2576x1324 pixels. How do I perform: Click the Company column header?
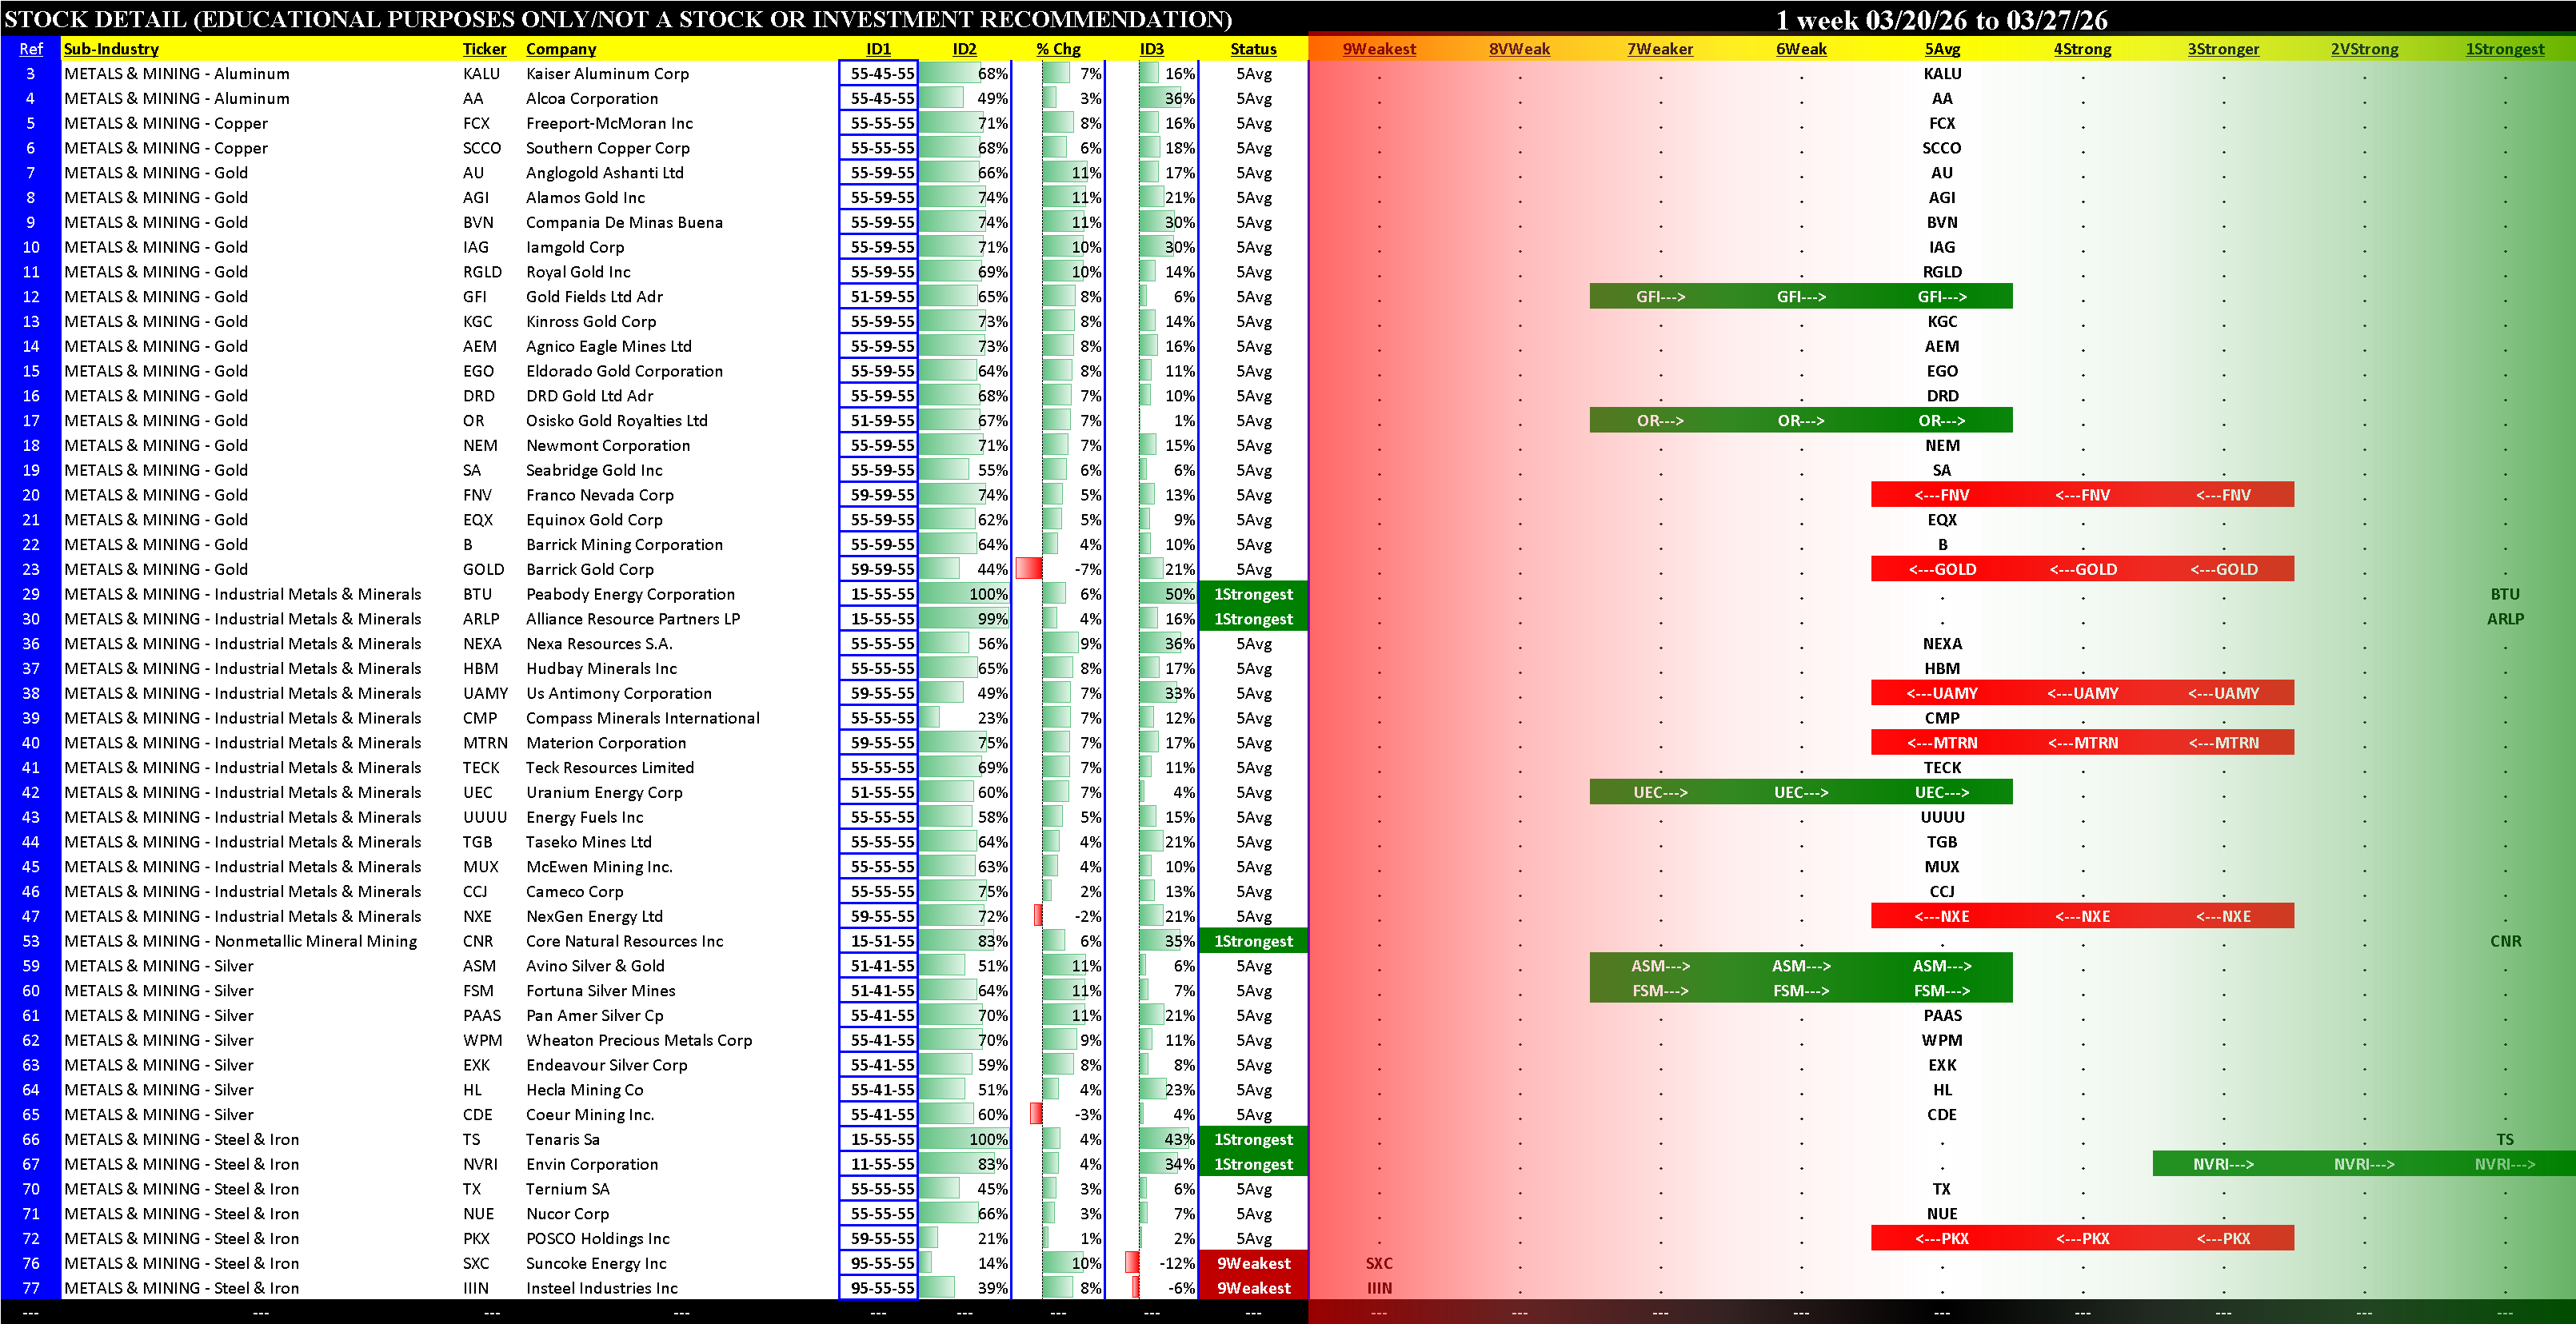point(561,49)
